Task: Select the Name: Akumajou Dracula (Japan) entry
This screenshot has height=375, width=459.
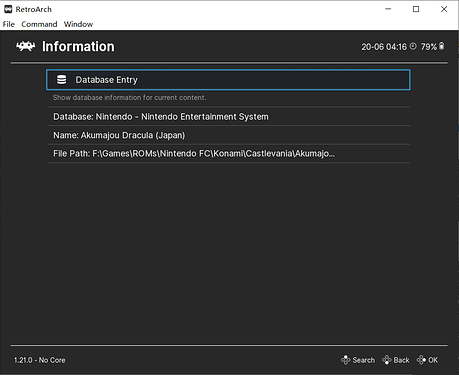Action: pos(229,135)
